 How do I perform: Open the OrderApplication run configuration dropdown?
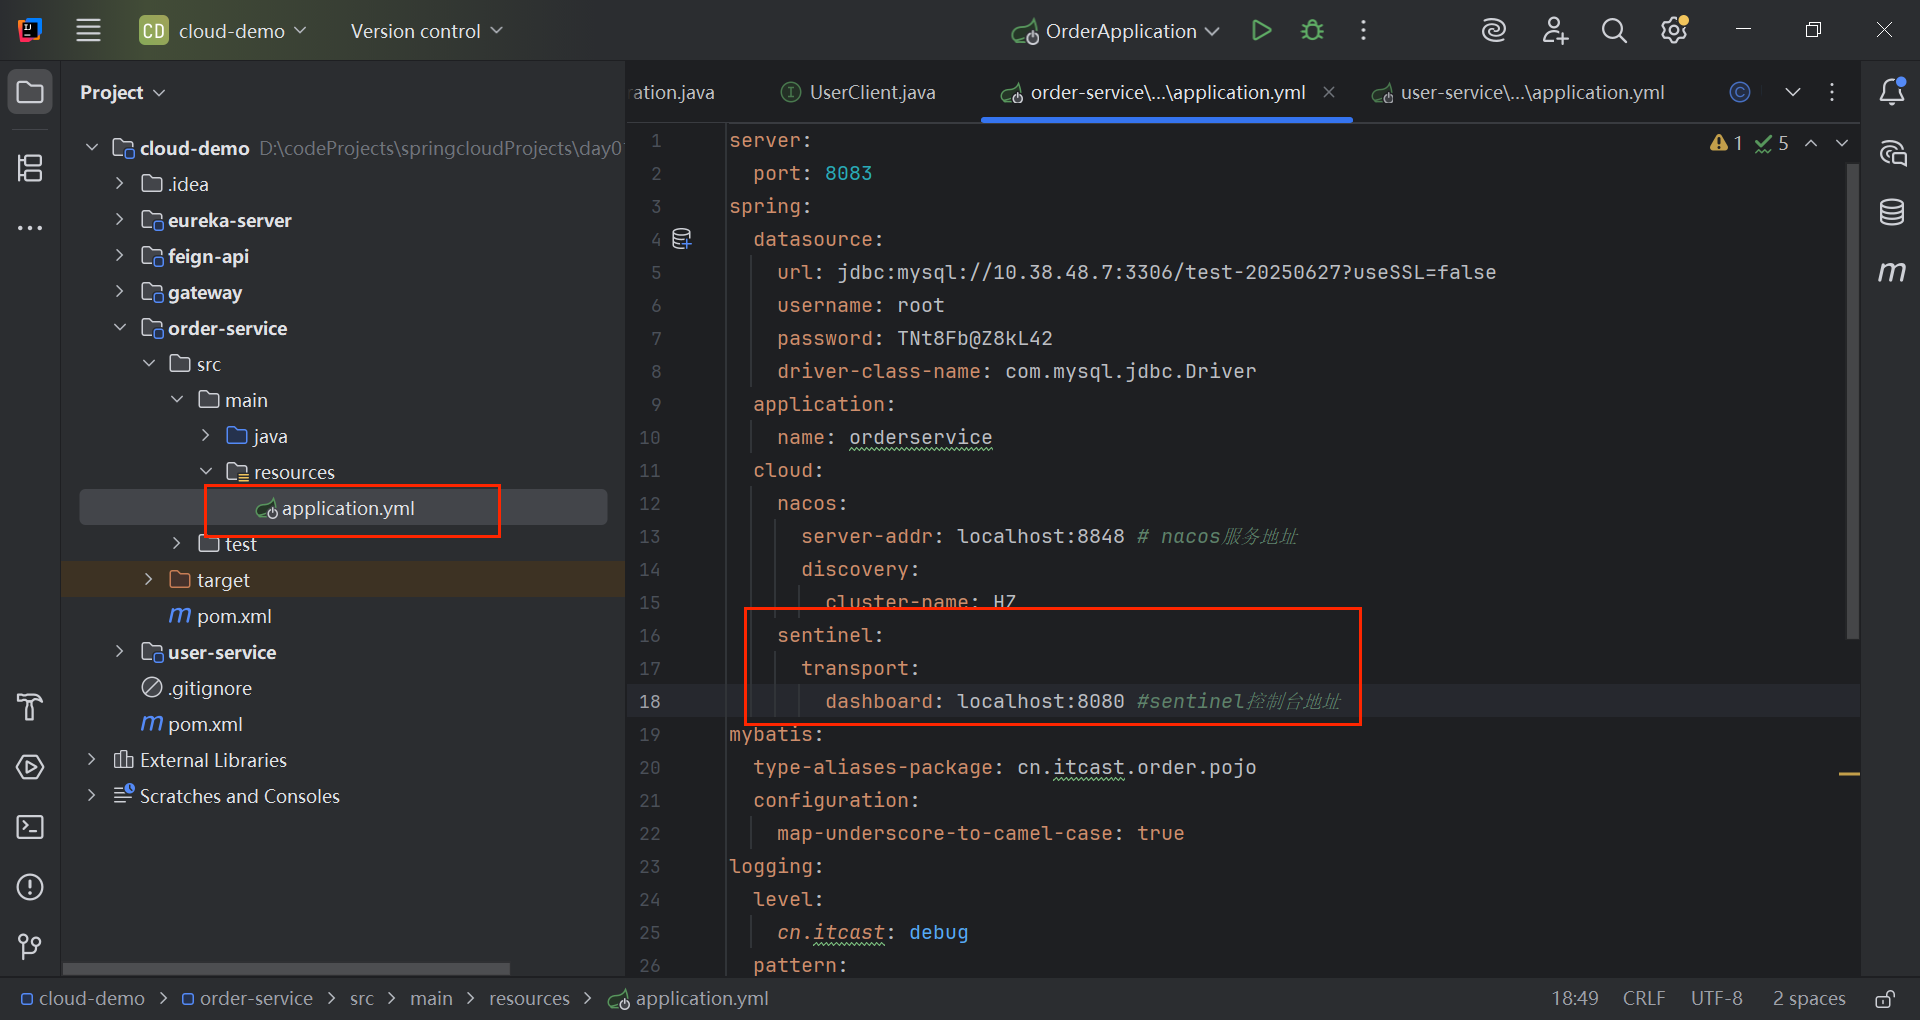(1115, 31)
